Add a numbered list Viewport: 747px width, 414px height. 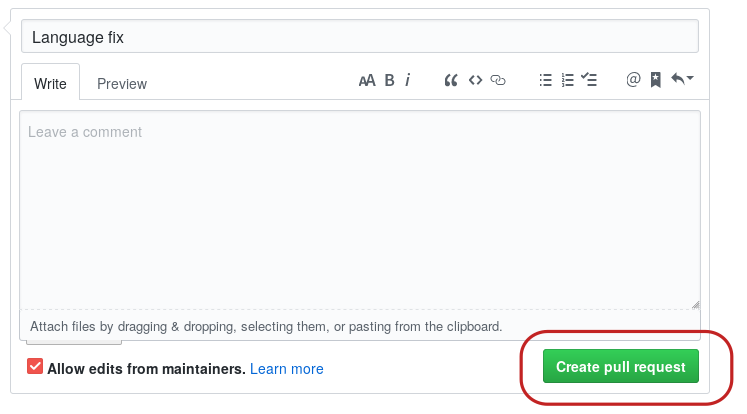(x=568, y=81)
